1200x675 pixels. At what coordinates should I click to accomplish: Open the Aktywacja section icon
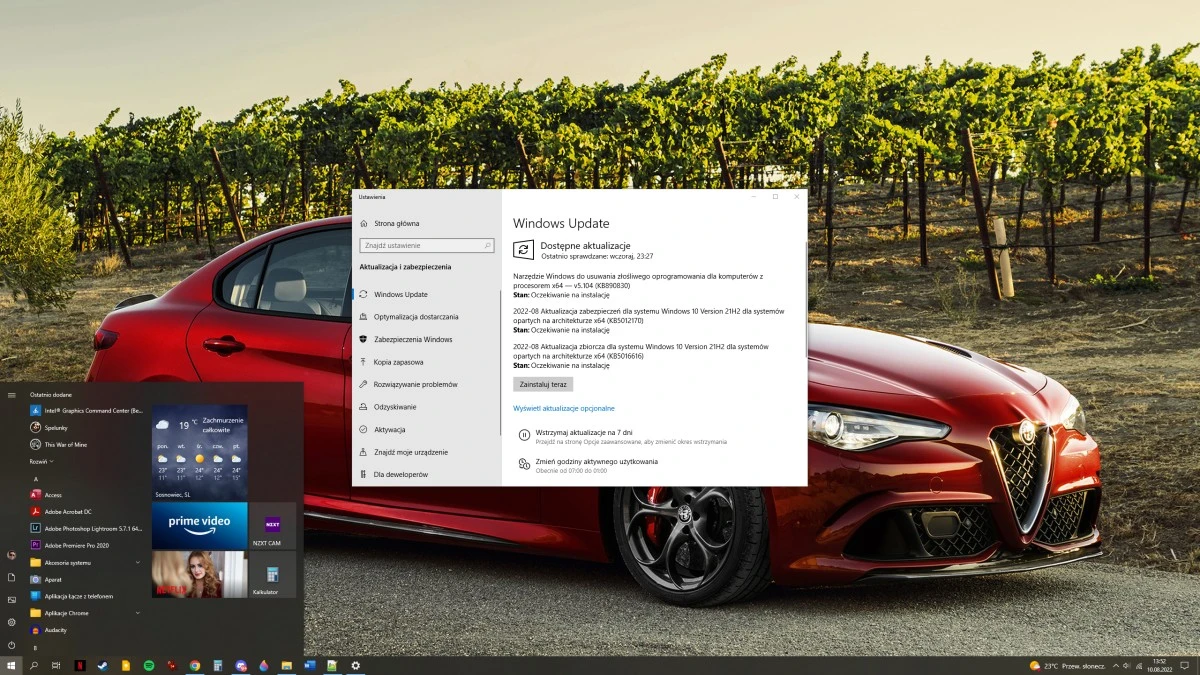coord(368,429)
